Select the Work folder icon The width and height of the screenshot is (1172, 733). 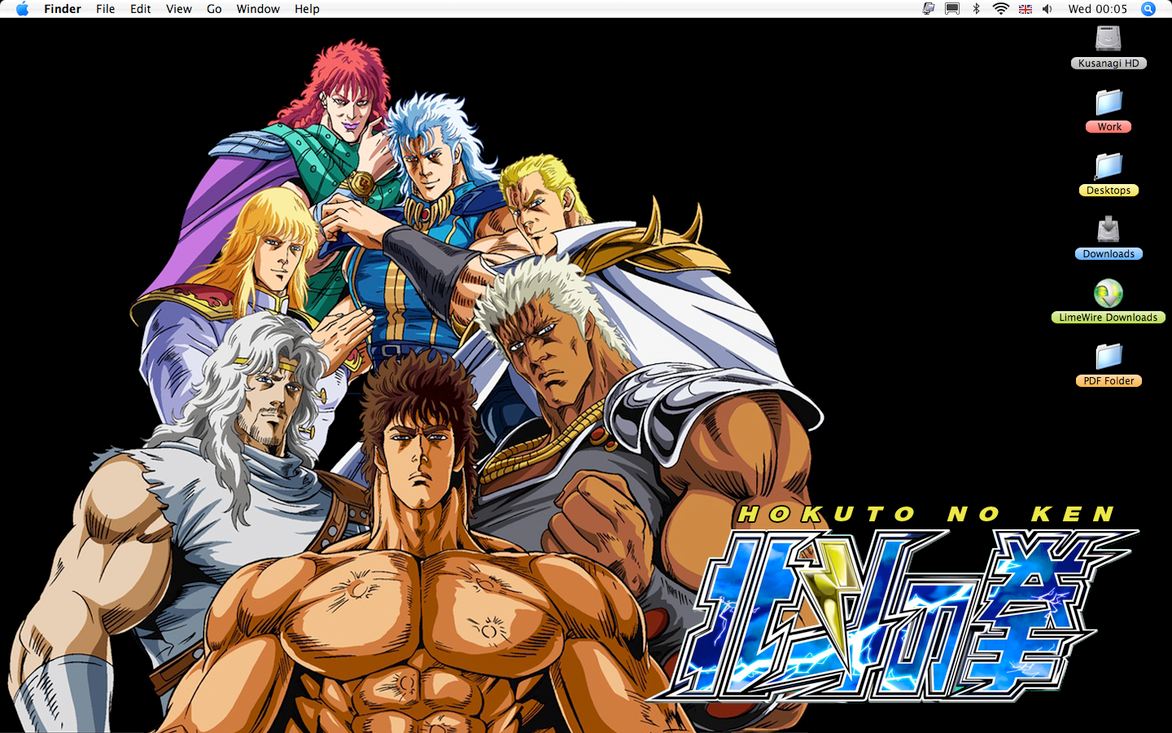point(1108,102)
